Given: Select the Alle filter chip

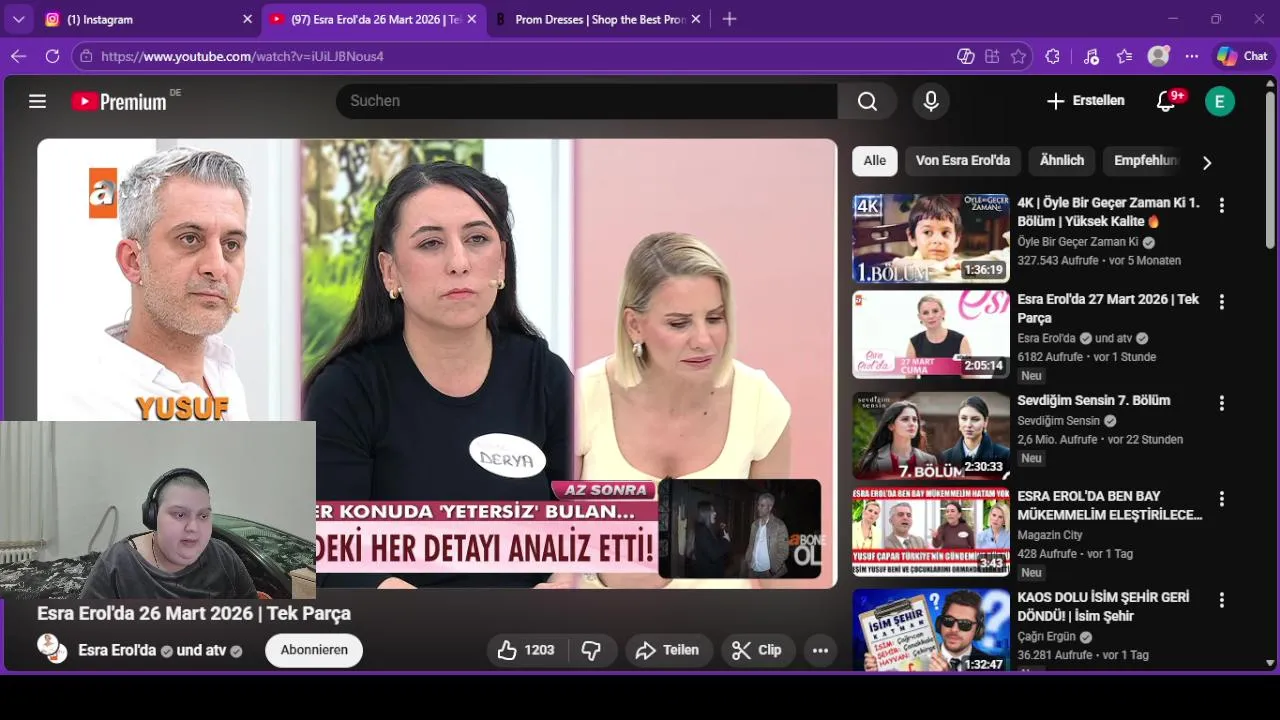Looking at the screenshot, I should click(x=875, y=160).
